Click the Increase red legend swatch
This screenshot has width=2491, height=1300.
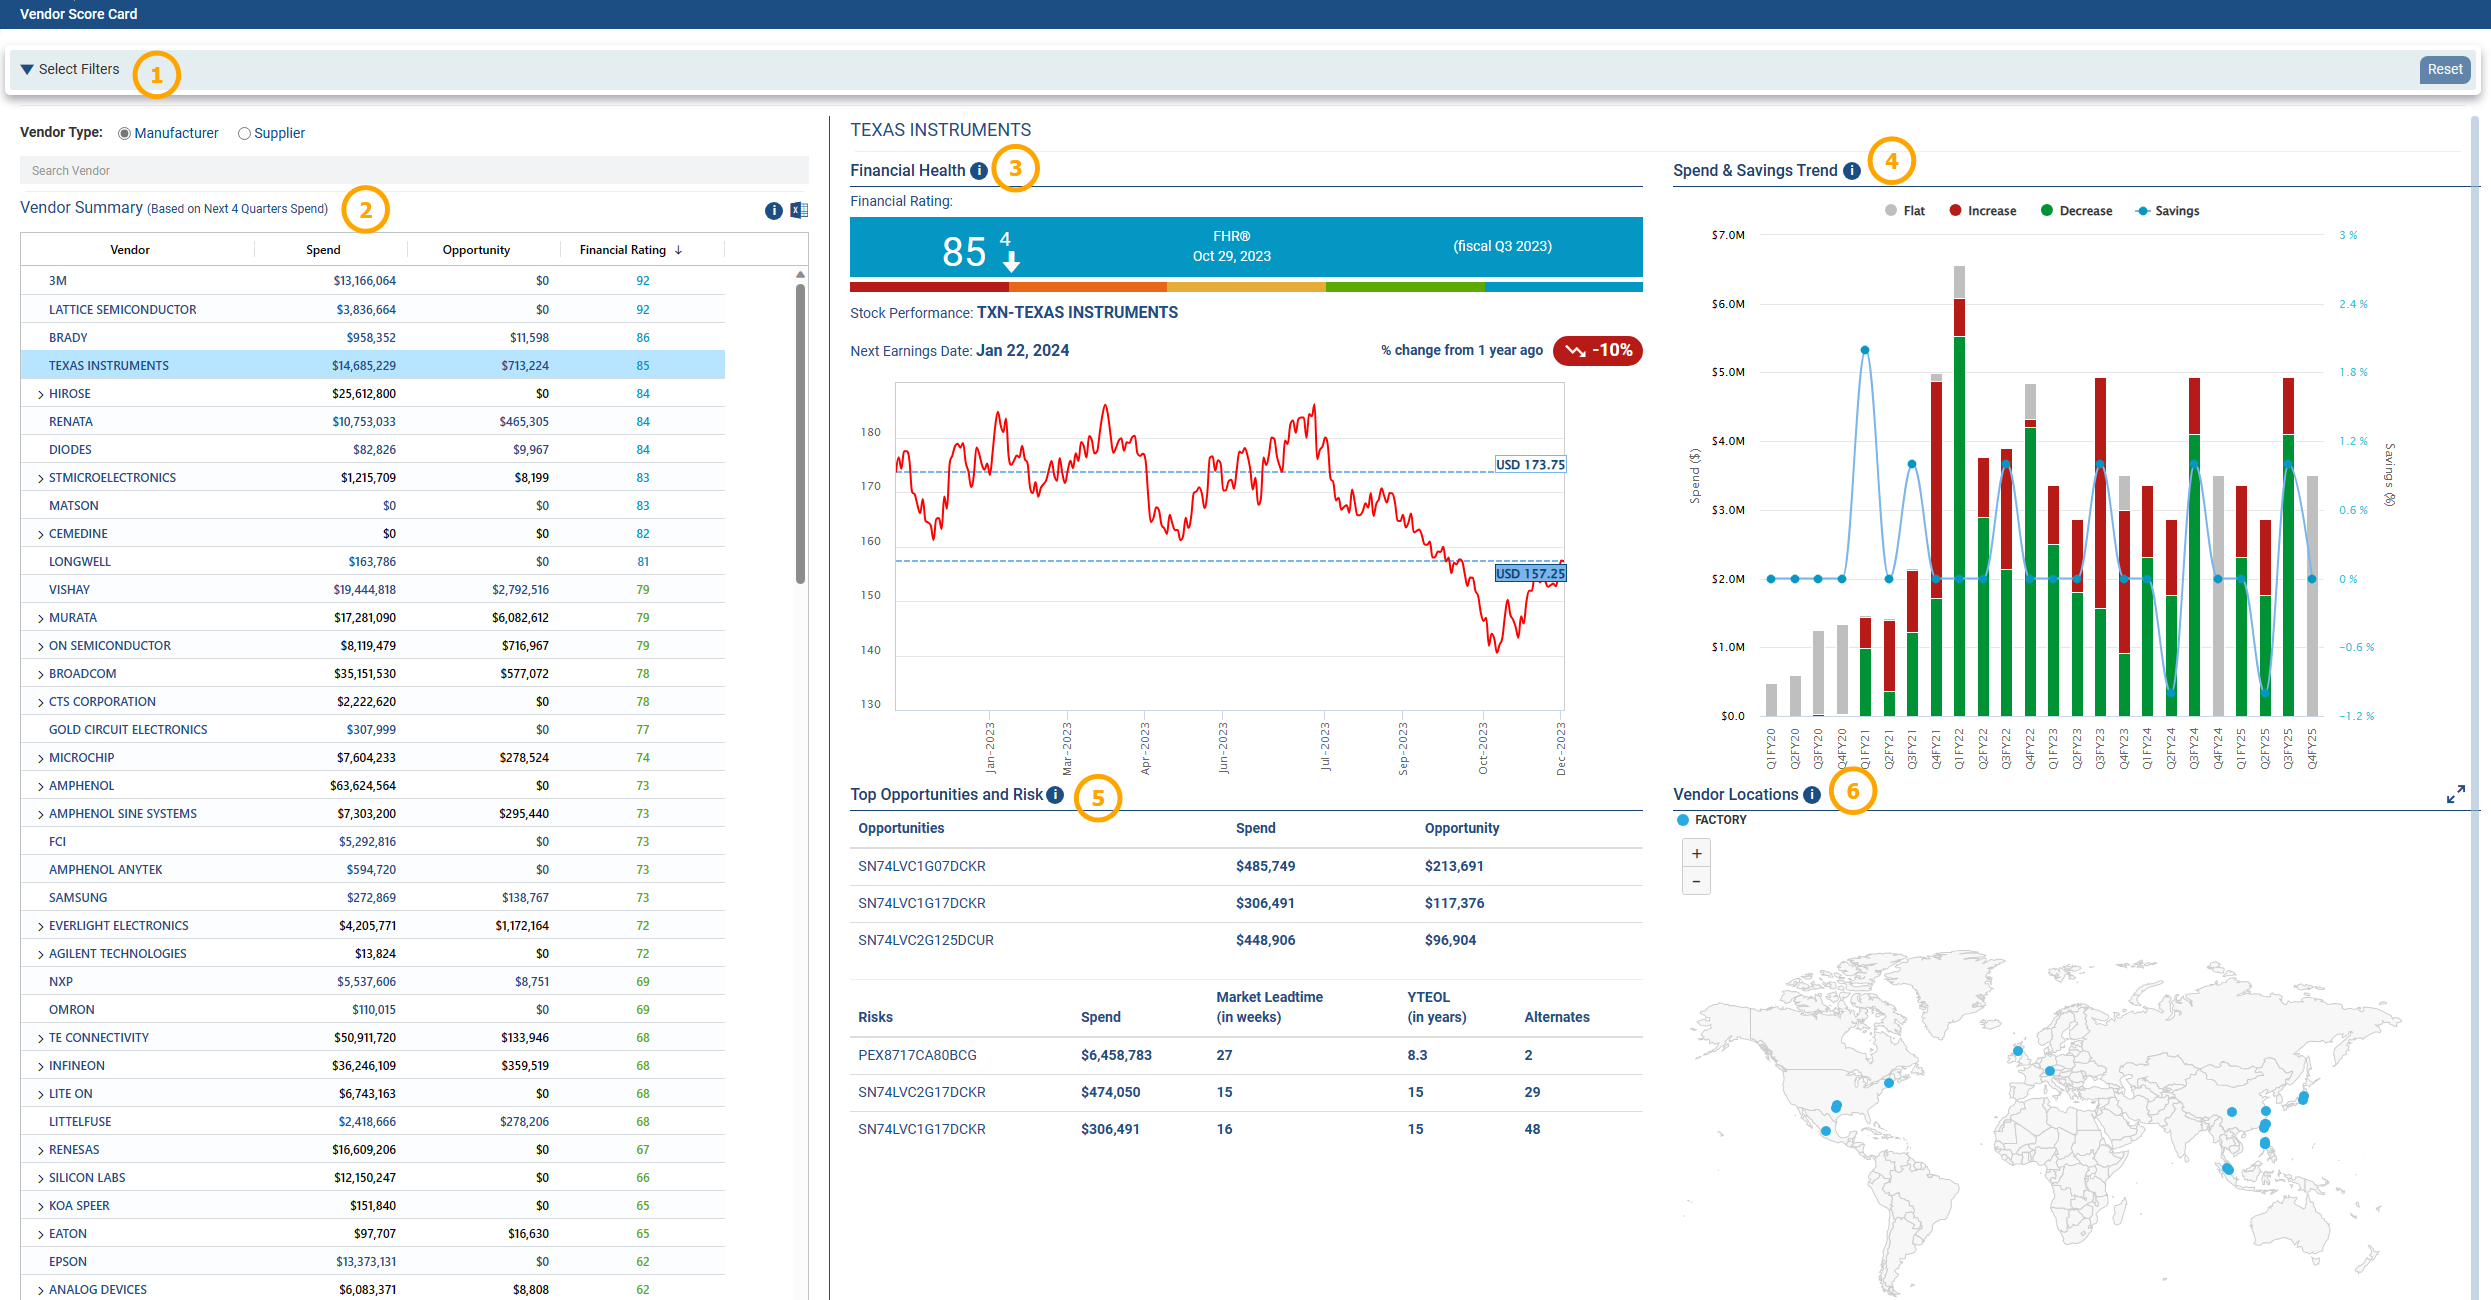[1955, 211]
